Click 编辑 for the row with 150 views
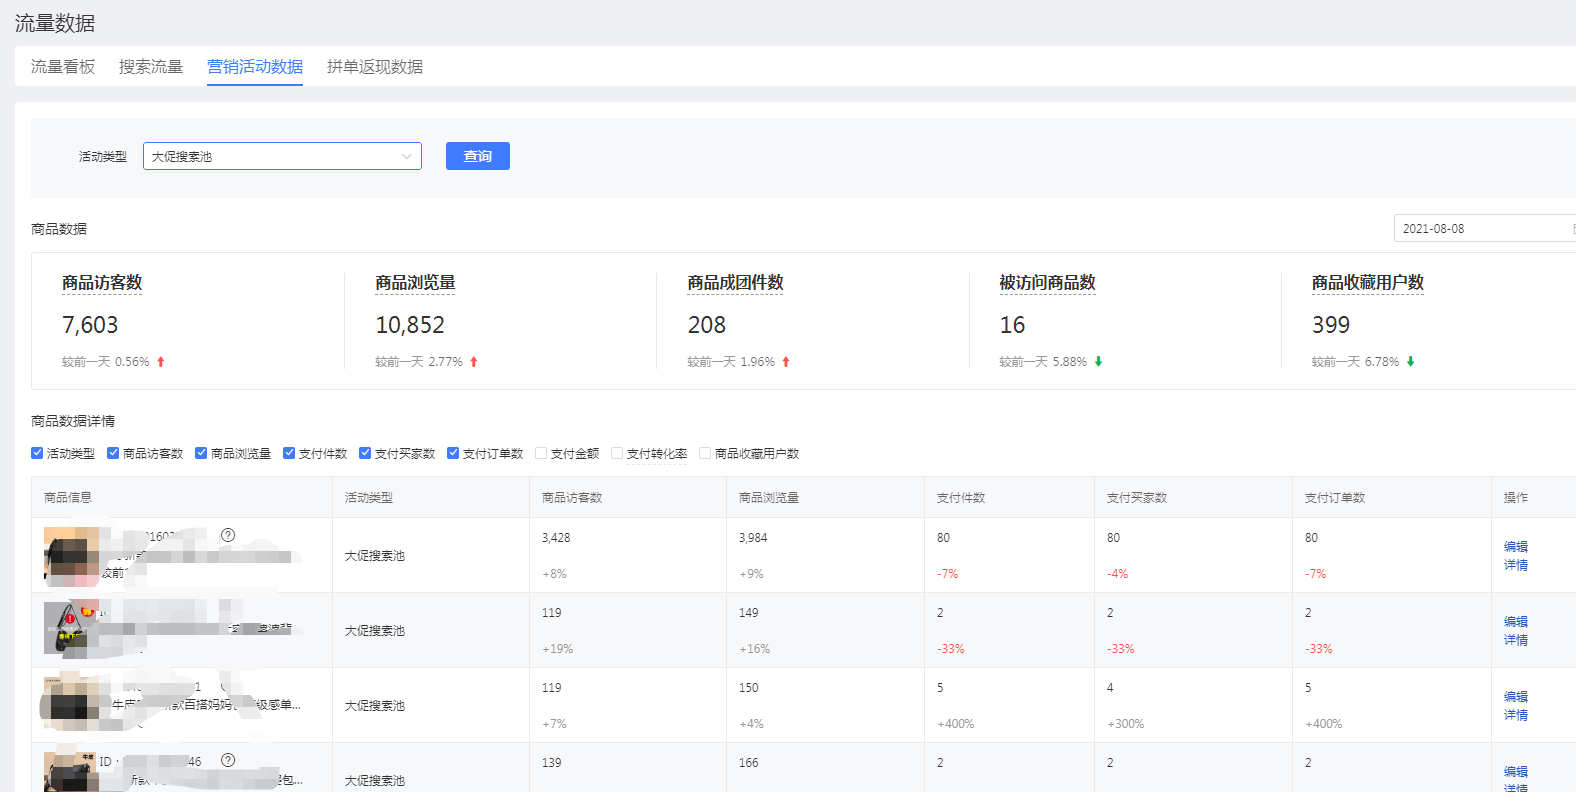This screenshot has height=792, width=1576. coord(1516,697)
